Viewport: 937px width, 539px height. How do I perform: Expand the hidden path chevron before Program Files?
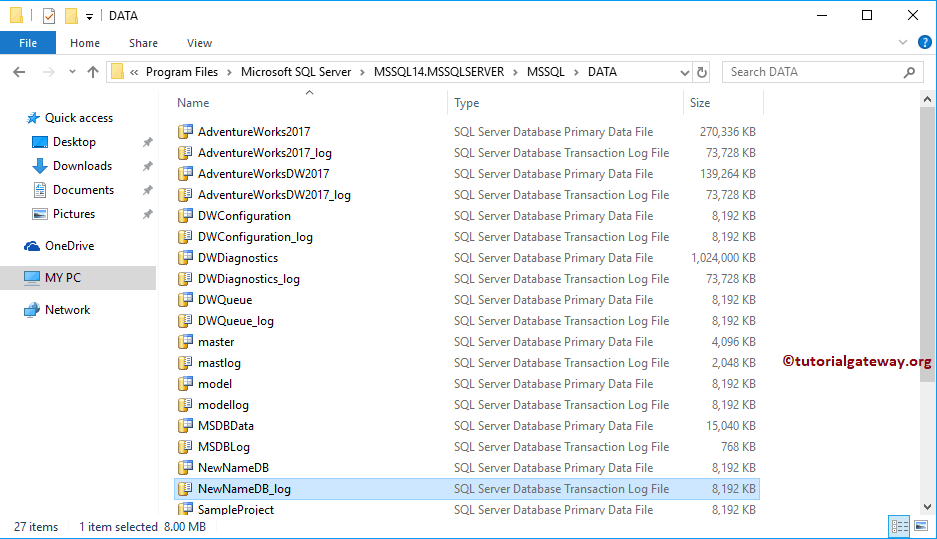[x=134, y=72]
